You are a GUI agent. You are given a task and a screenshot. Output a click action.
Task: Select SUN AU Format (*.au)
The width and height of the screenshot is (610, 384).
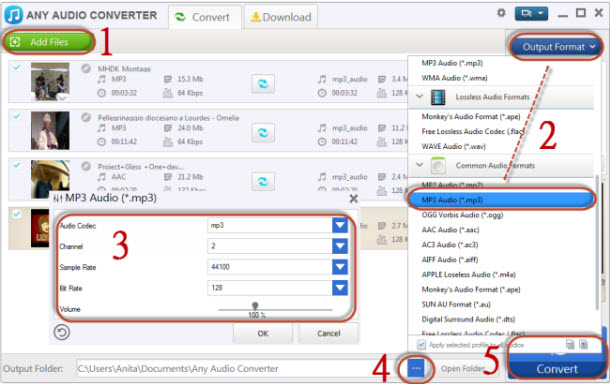[456, 305]
